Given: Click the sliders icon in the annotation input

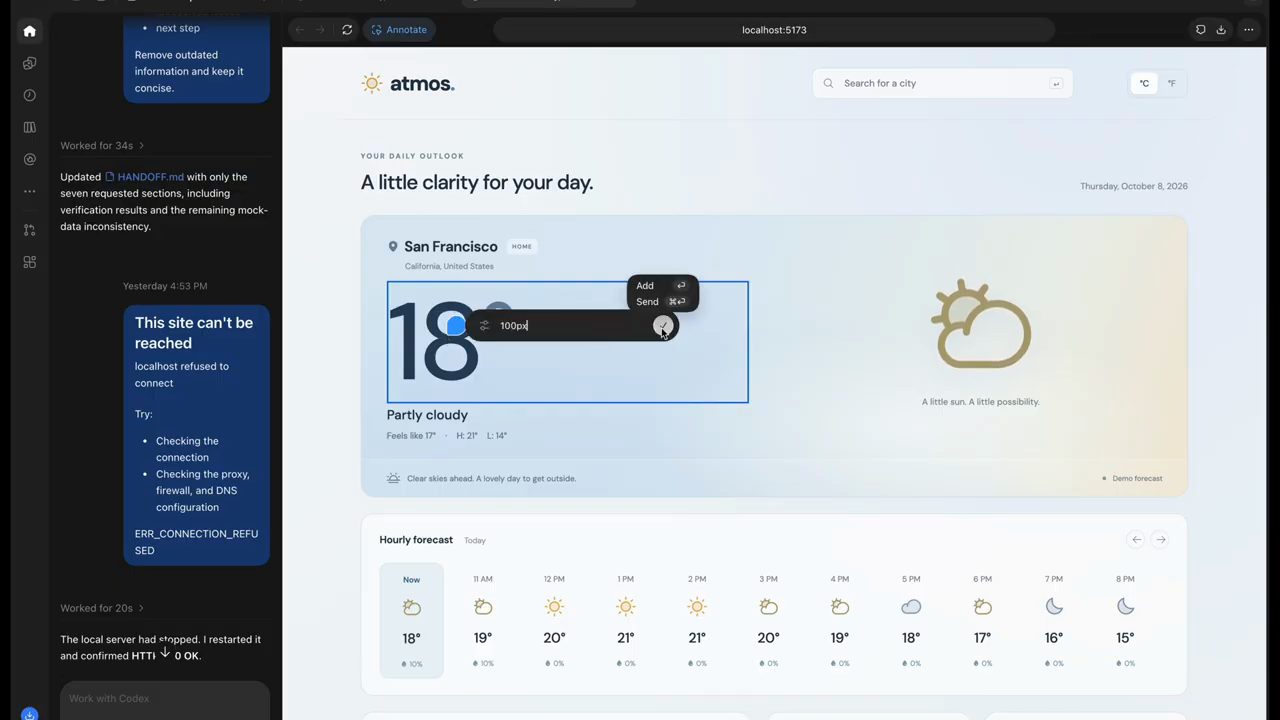Looking at the screenshot, I should (x=484, y=326).
